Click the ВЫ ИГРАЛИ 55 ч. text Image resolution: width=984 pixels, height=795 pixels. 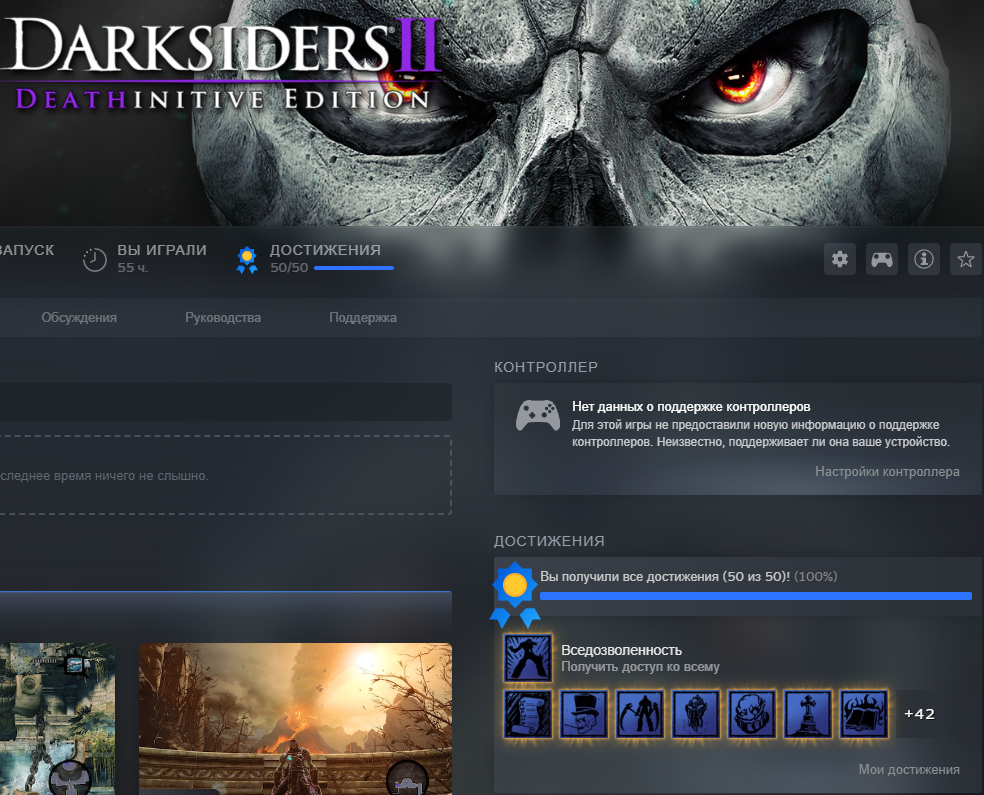point(162,259)
